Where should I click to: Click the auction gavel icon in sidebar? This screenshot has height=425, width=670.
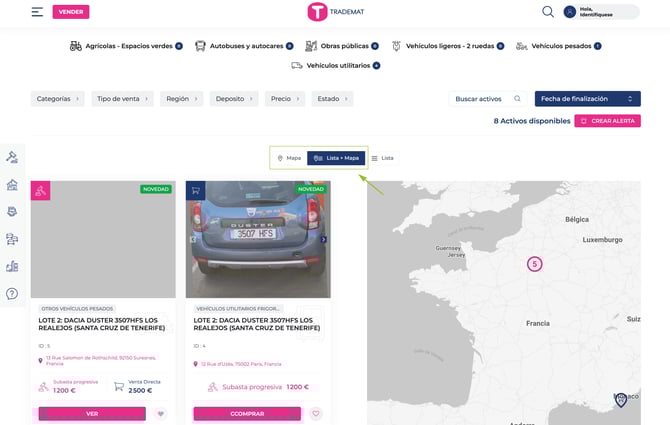coord(12,157)
